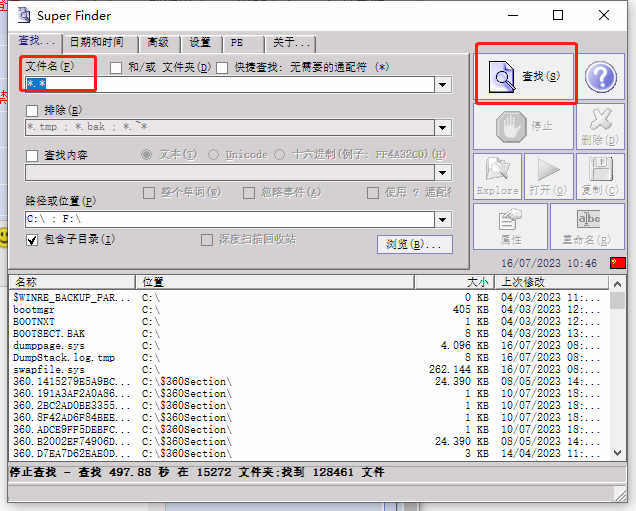Expand the 排除 exclude patterns dropdown arrow
The height and width of the screenshot is (511, 636).
443,128
